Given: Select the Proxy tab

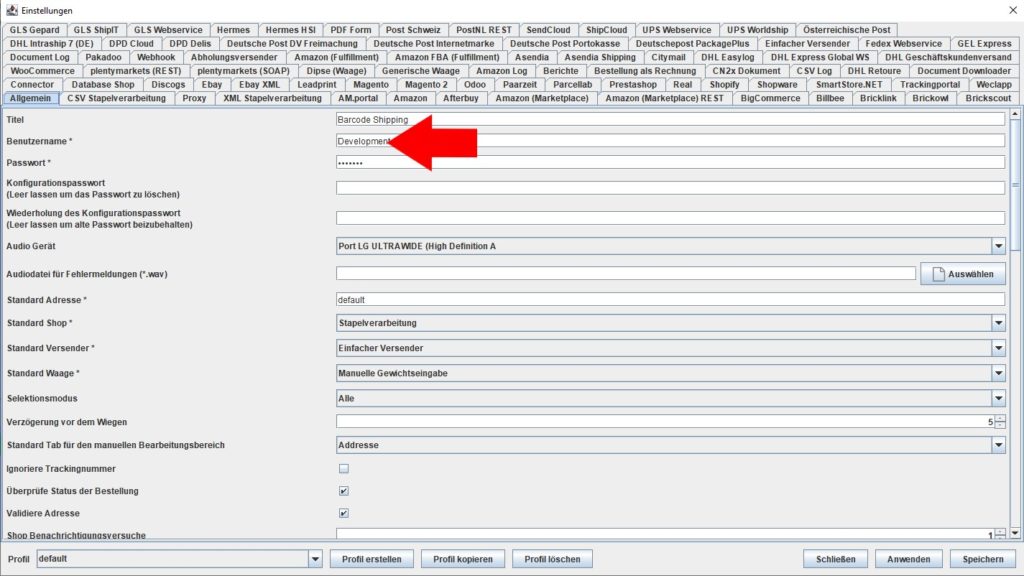Looking at the screenshot, I should click(194, 98).
